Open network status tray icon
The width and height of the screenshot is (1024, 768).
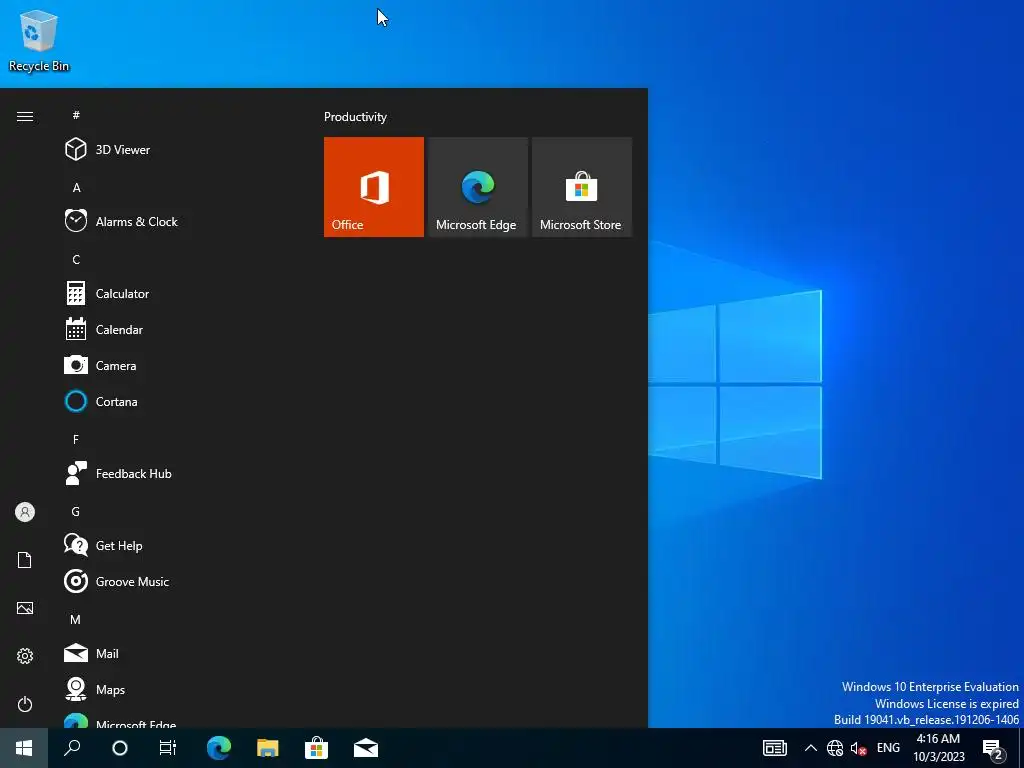tap(835, 748)
